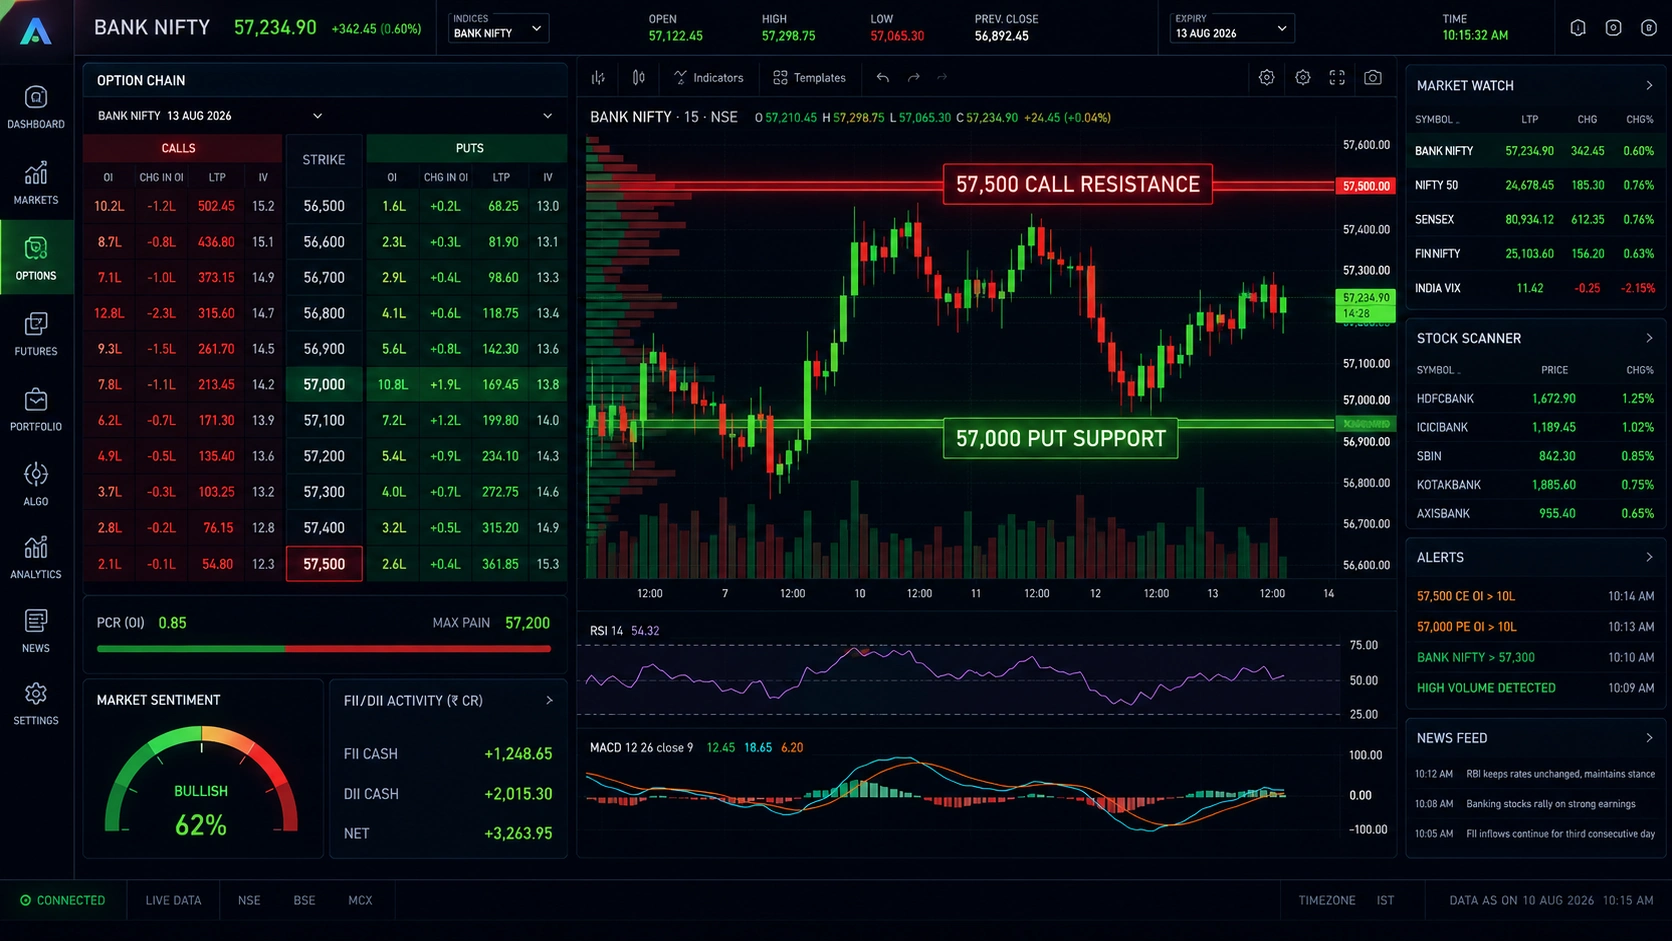Click the Market Sentiment bullish gauge
The height and width of the screenshot is (941, 1672).
(x=201, y=782)
